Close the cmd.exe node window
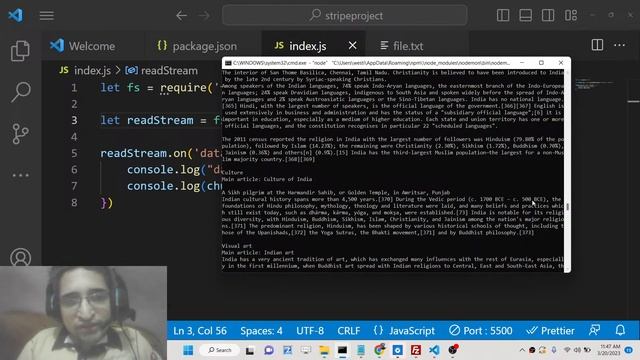 [x=561, y=63]
